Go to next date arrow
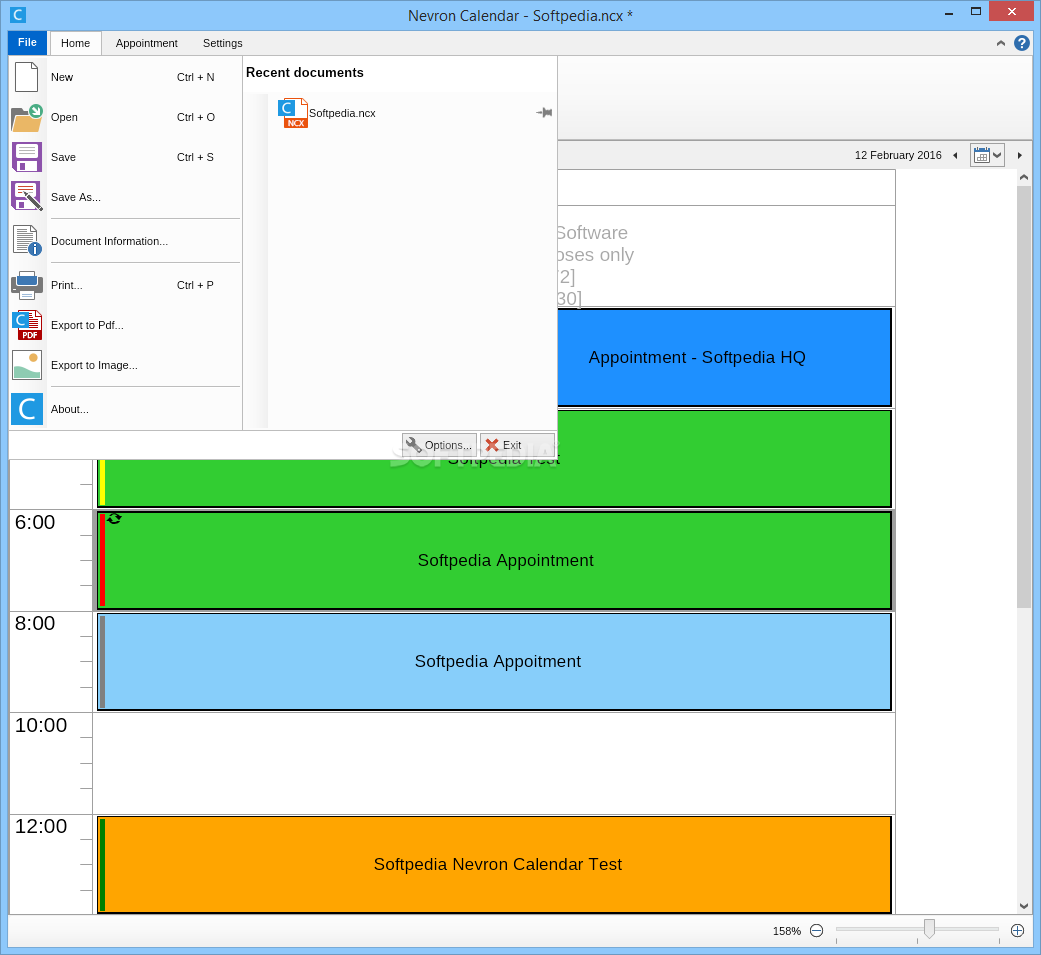The width and height of the screenshot is (1041, 955). point(1020,155)
